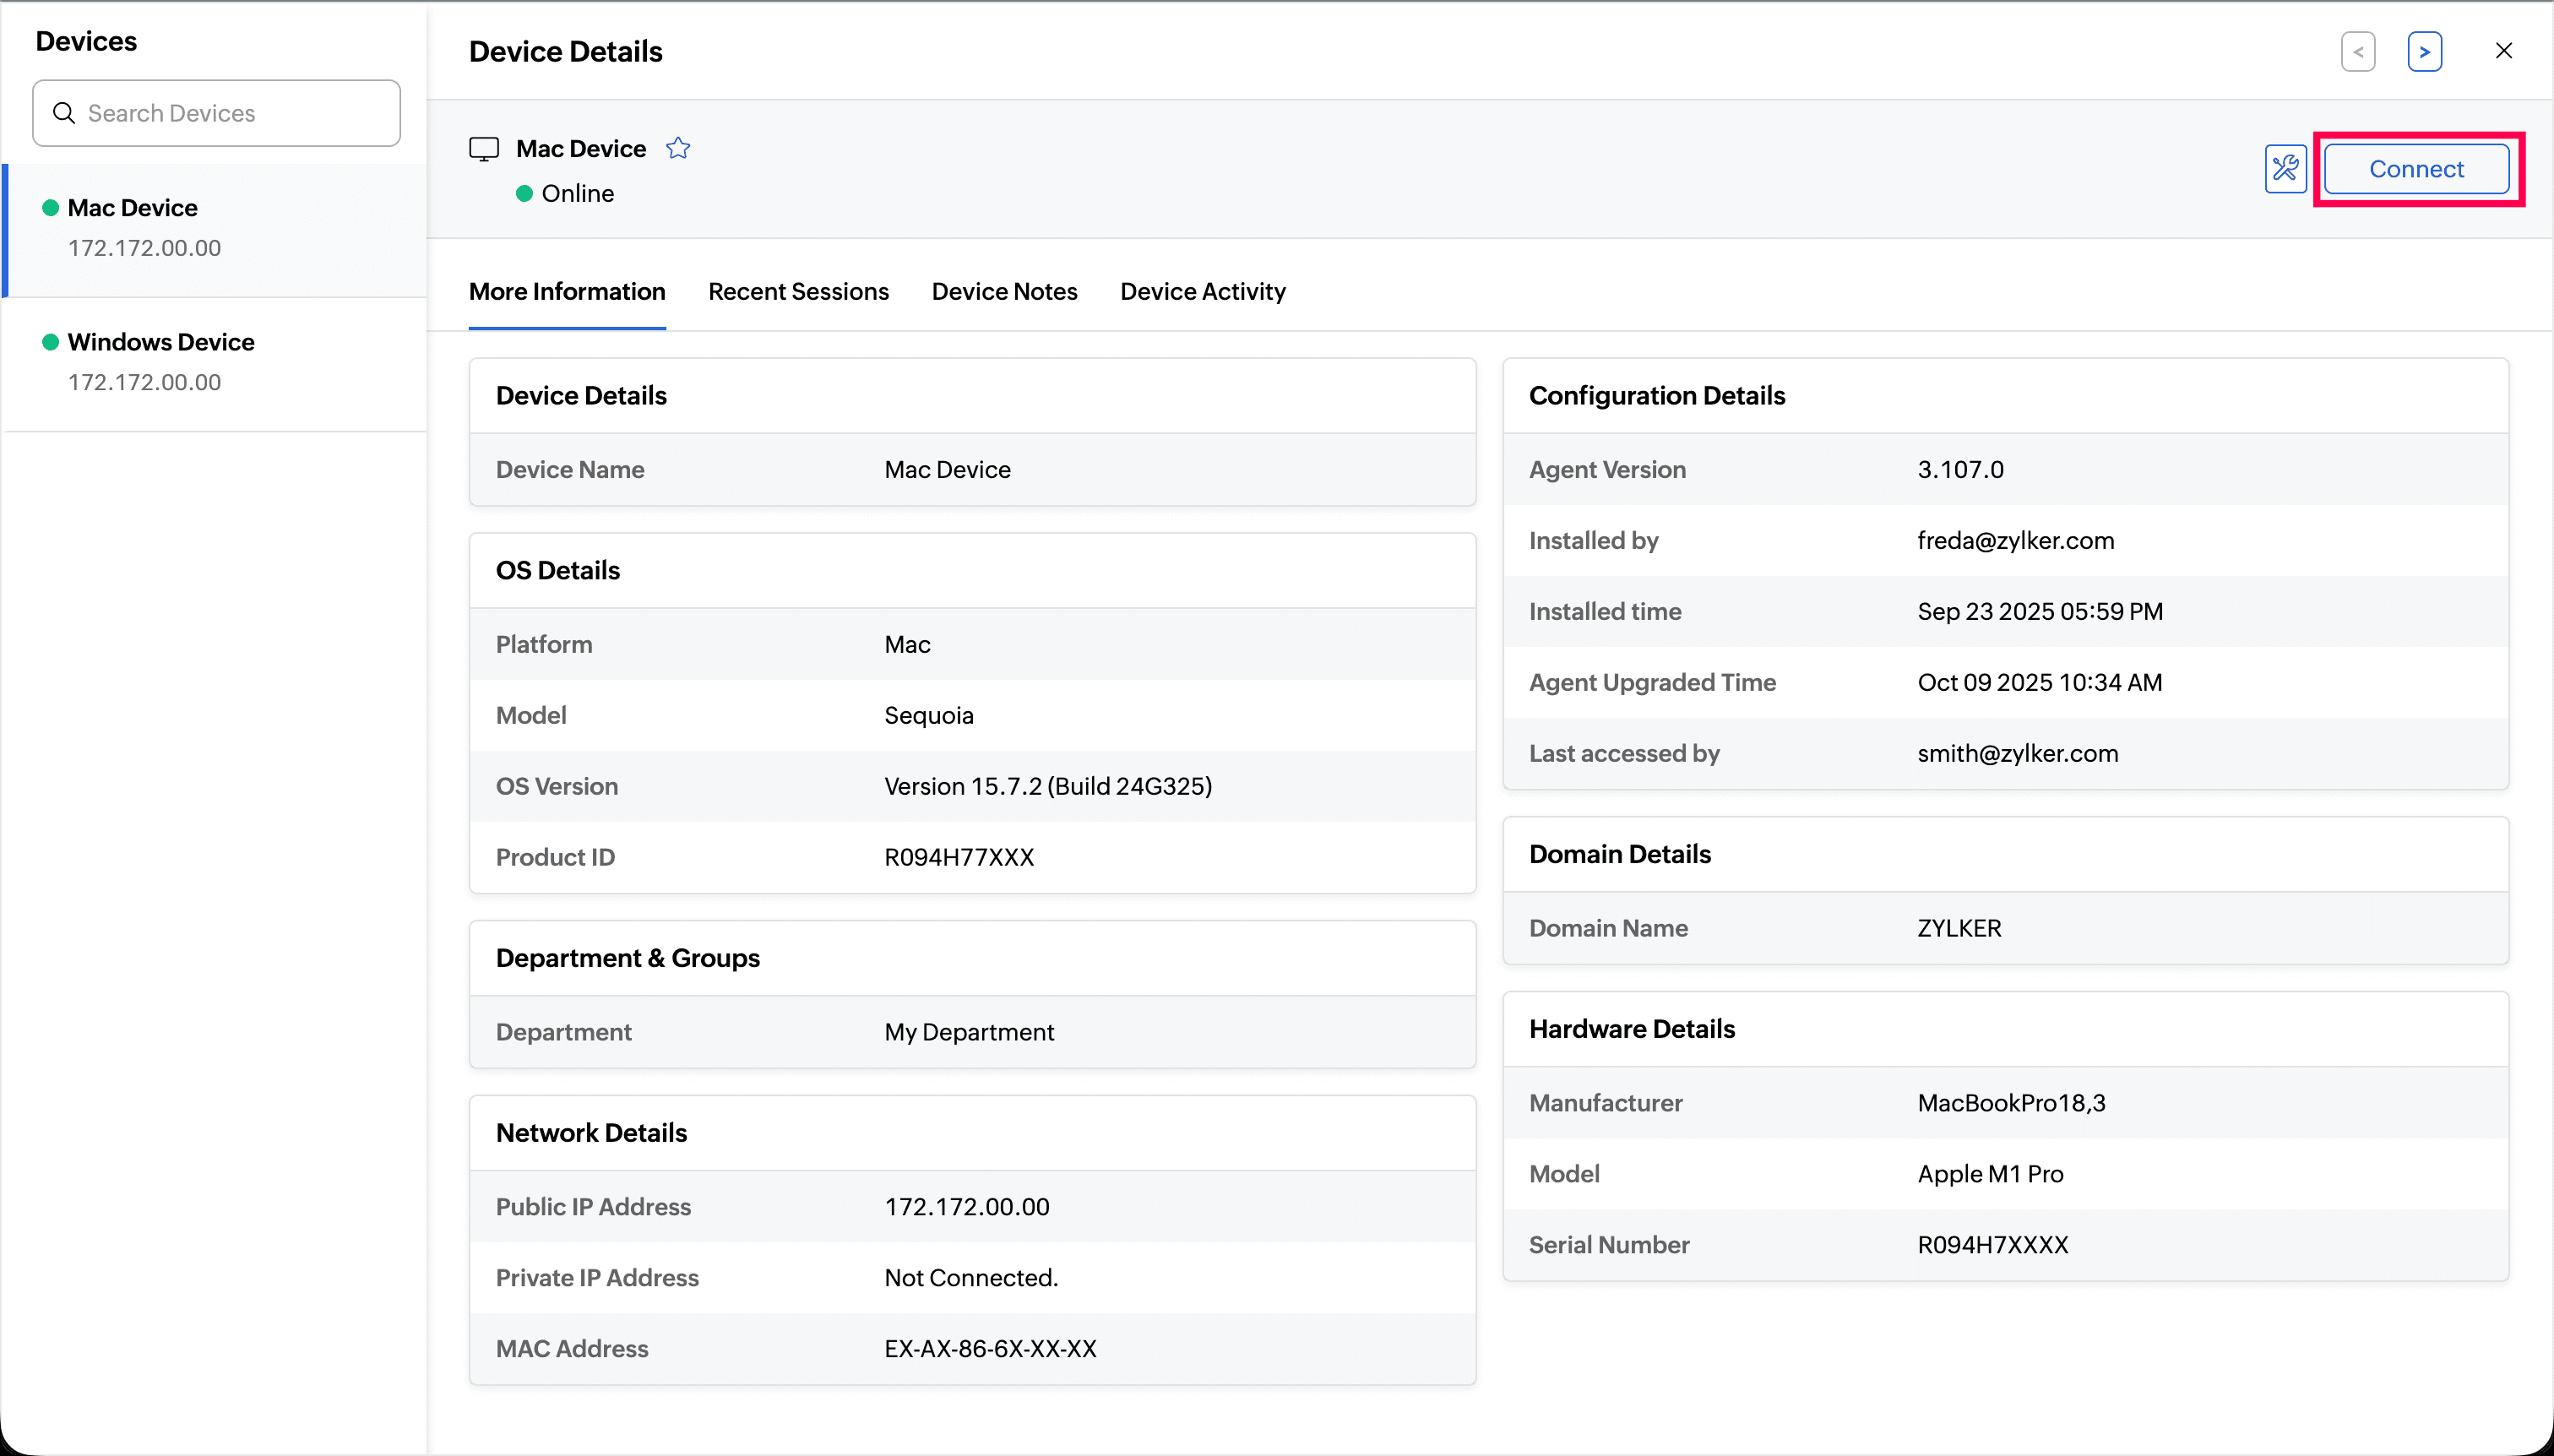The height and width of the screenshot is (1456, 2554).
Task: Click the Public IP Address value 172.172.00.00
Action: click(966, 1206)
